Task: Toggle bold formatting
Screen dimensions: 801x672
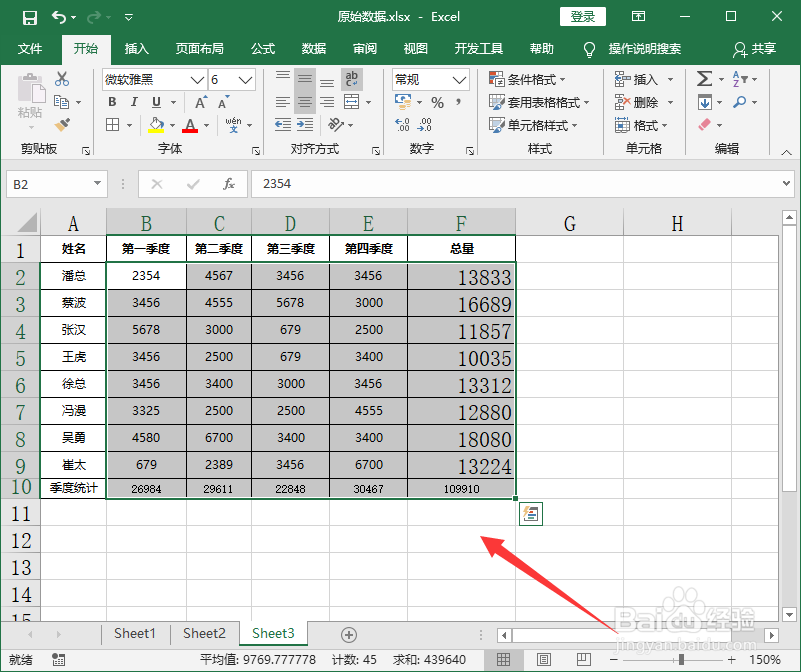Action: [x=112, y=102]
